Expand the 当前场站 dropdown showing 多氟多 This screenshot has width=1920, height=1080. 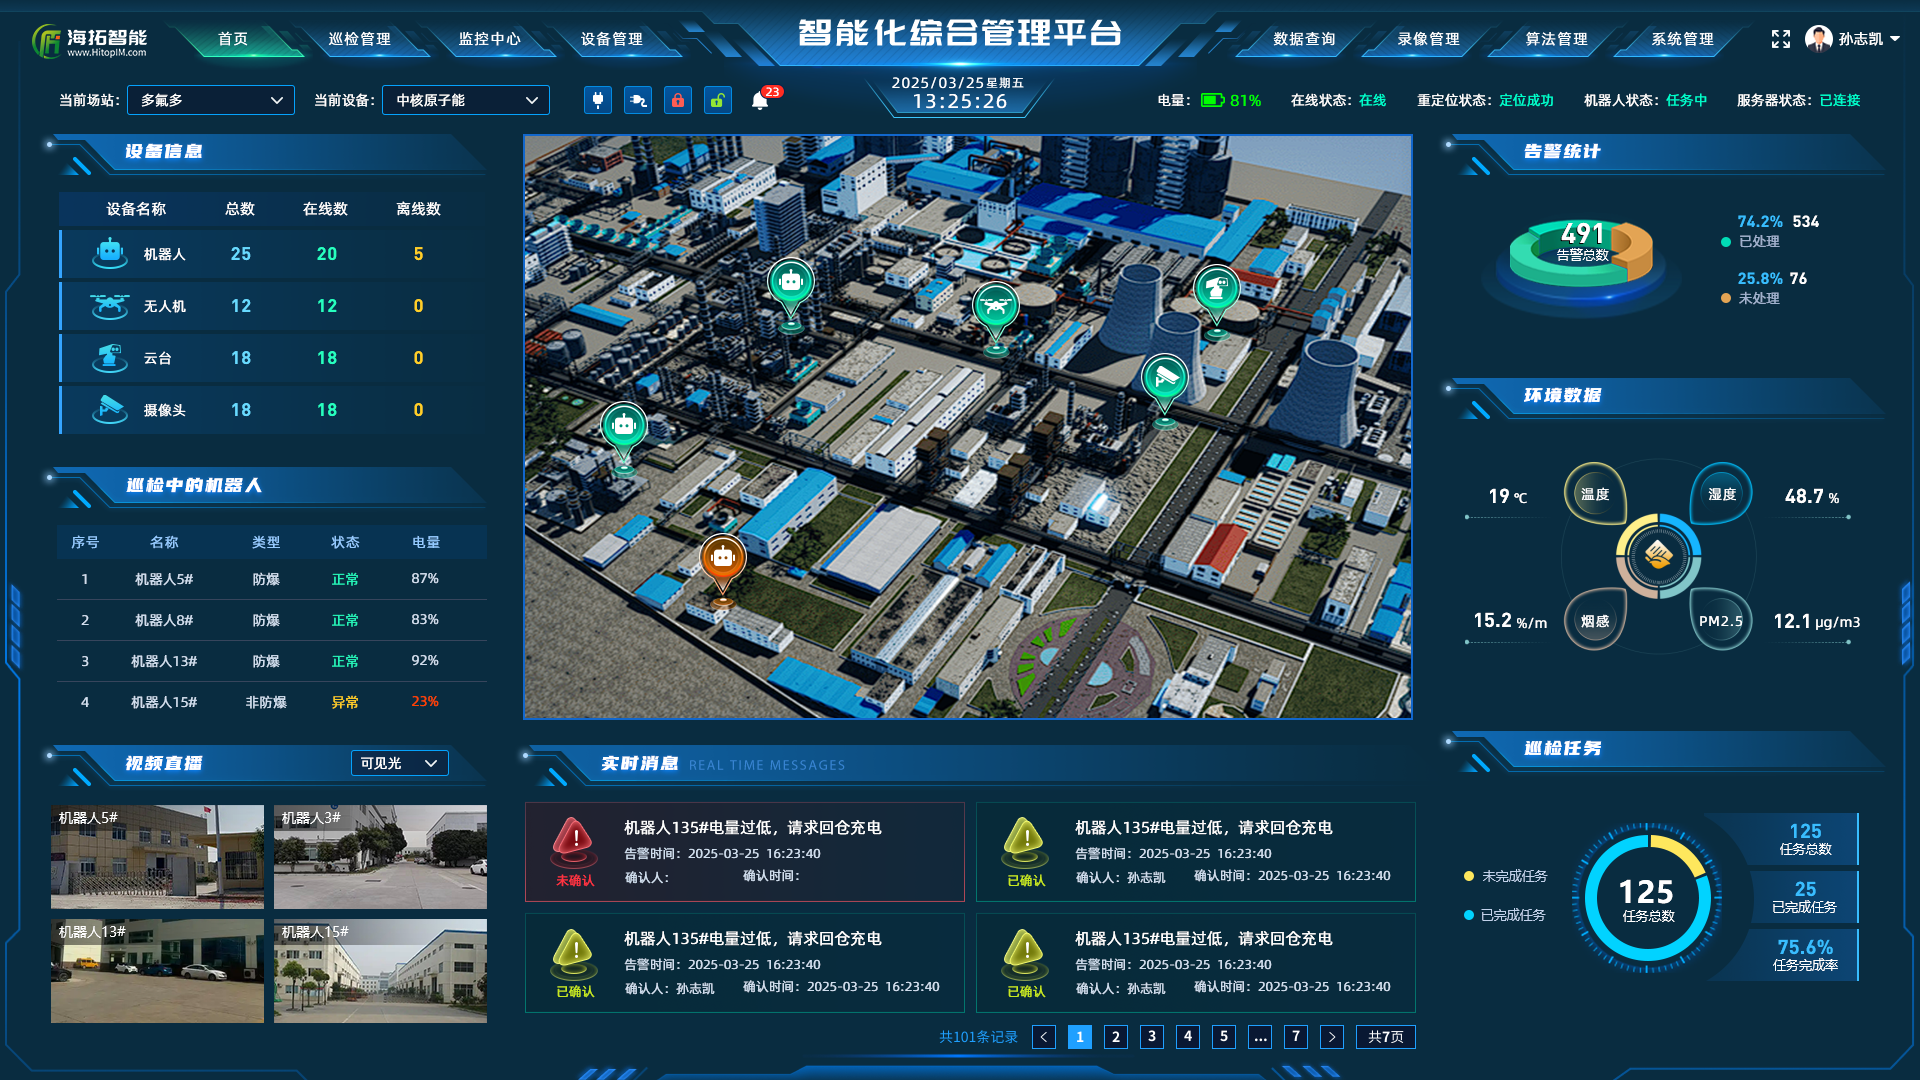(211, 100)
